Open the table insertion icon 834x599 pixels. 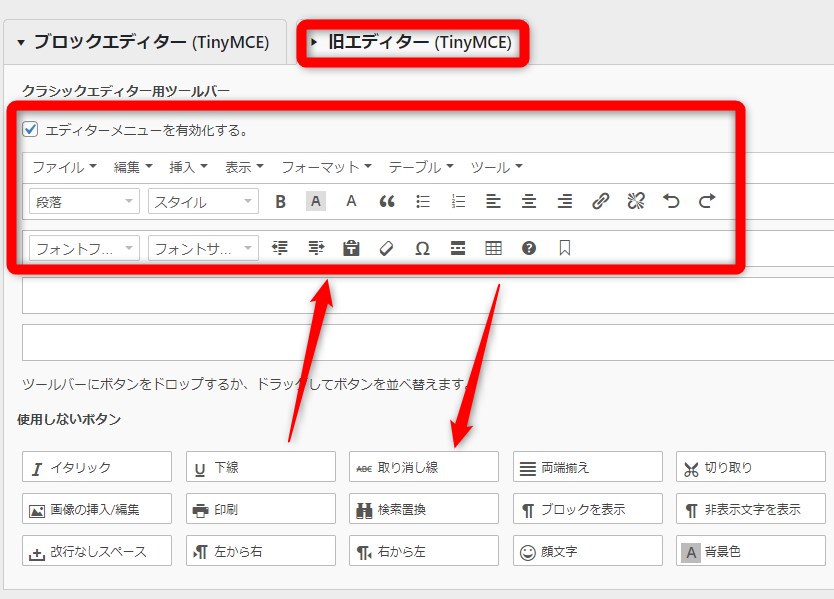(x=493, y=247)
